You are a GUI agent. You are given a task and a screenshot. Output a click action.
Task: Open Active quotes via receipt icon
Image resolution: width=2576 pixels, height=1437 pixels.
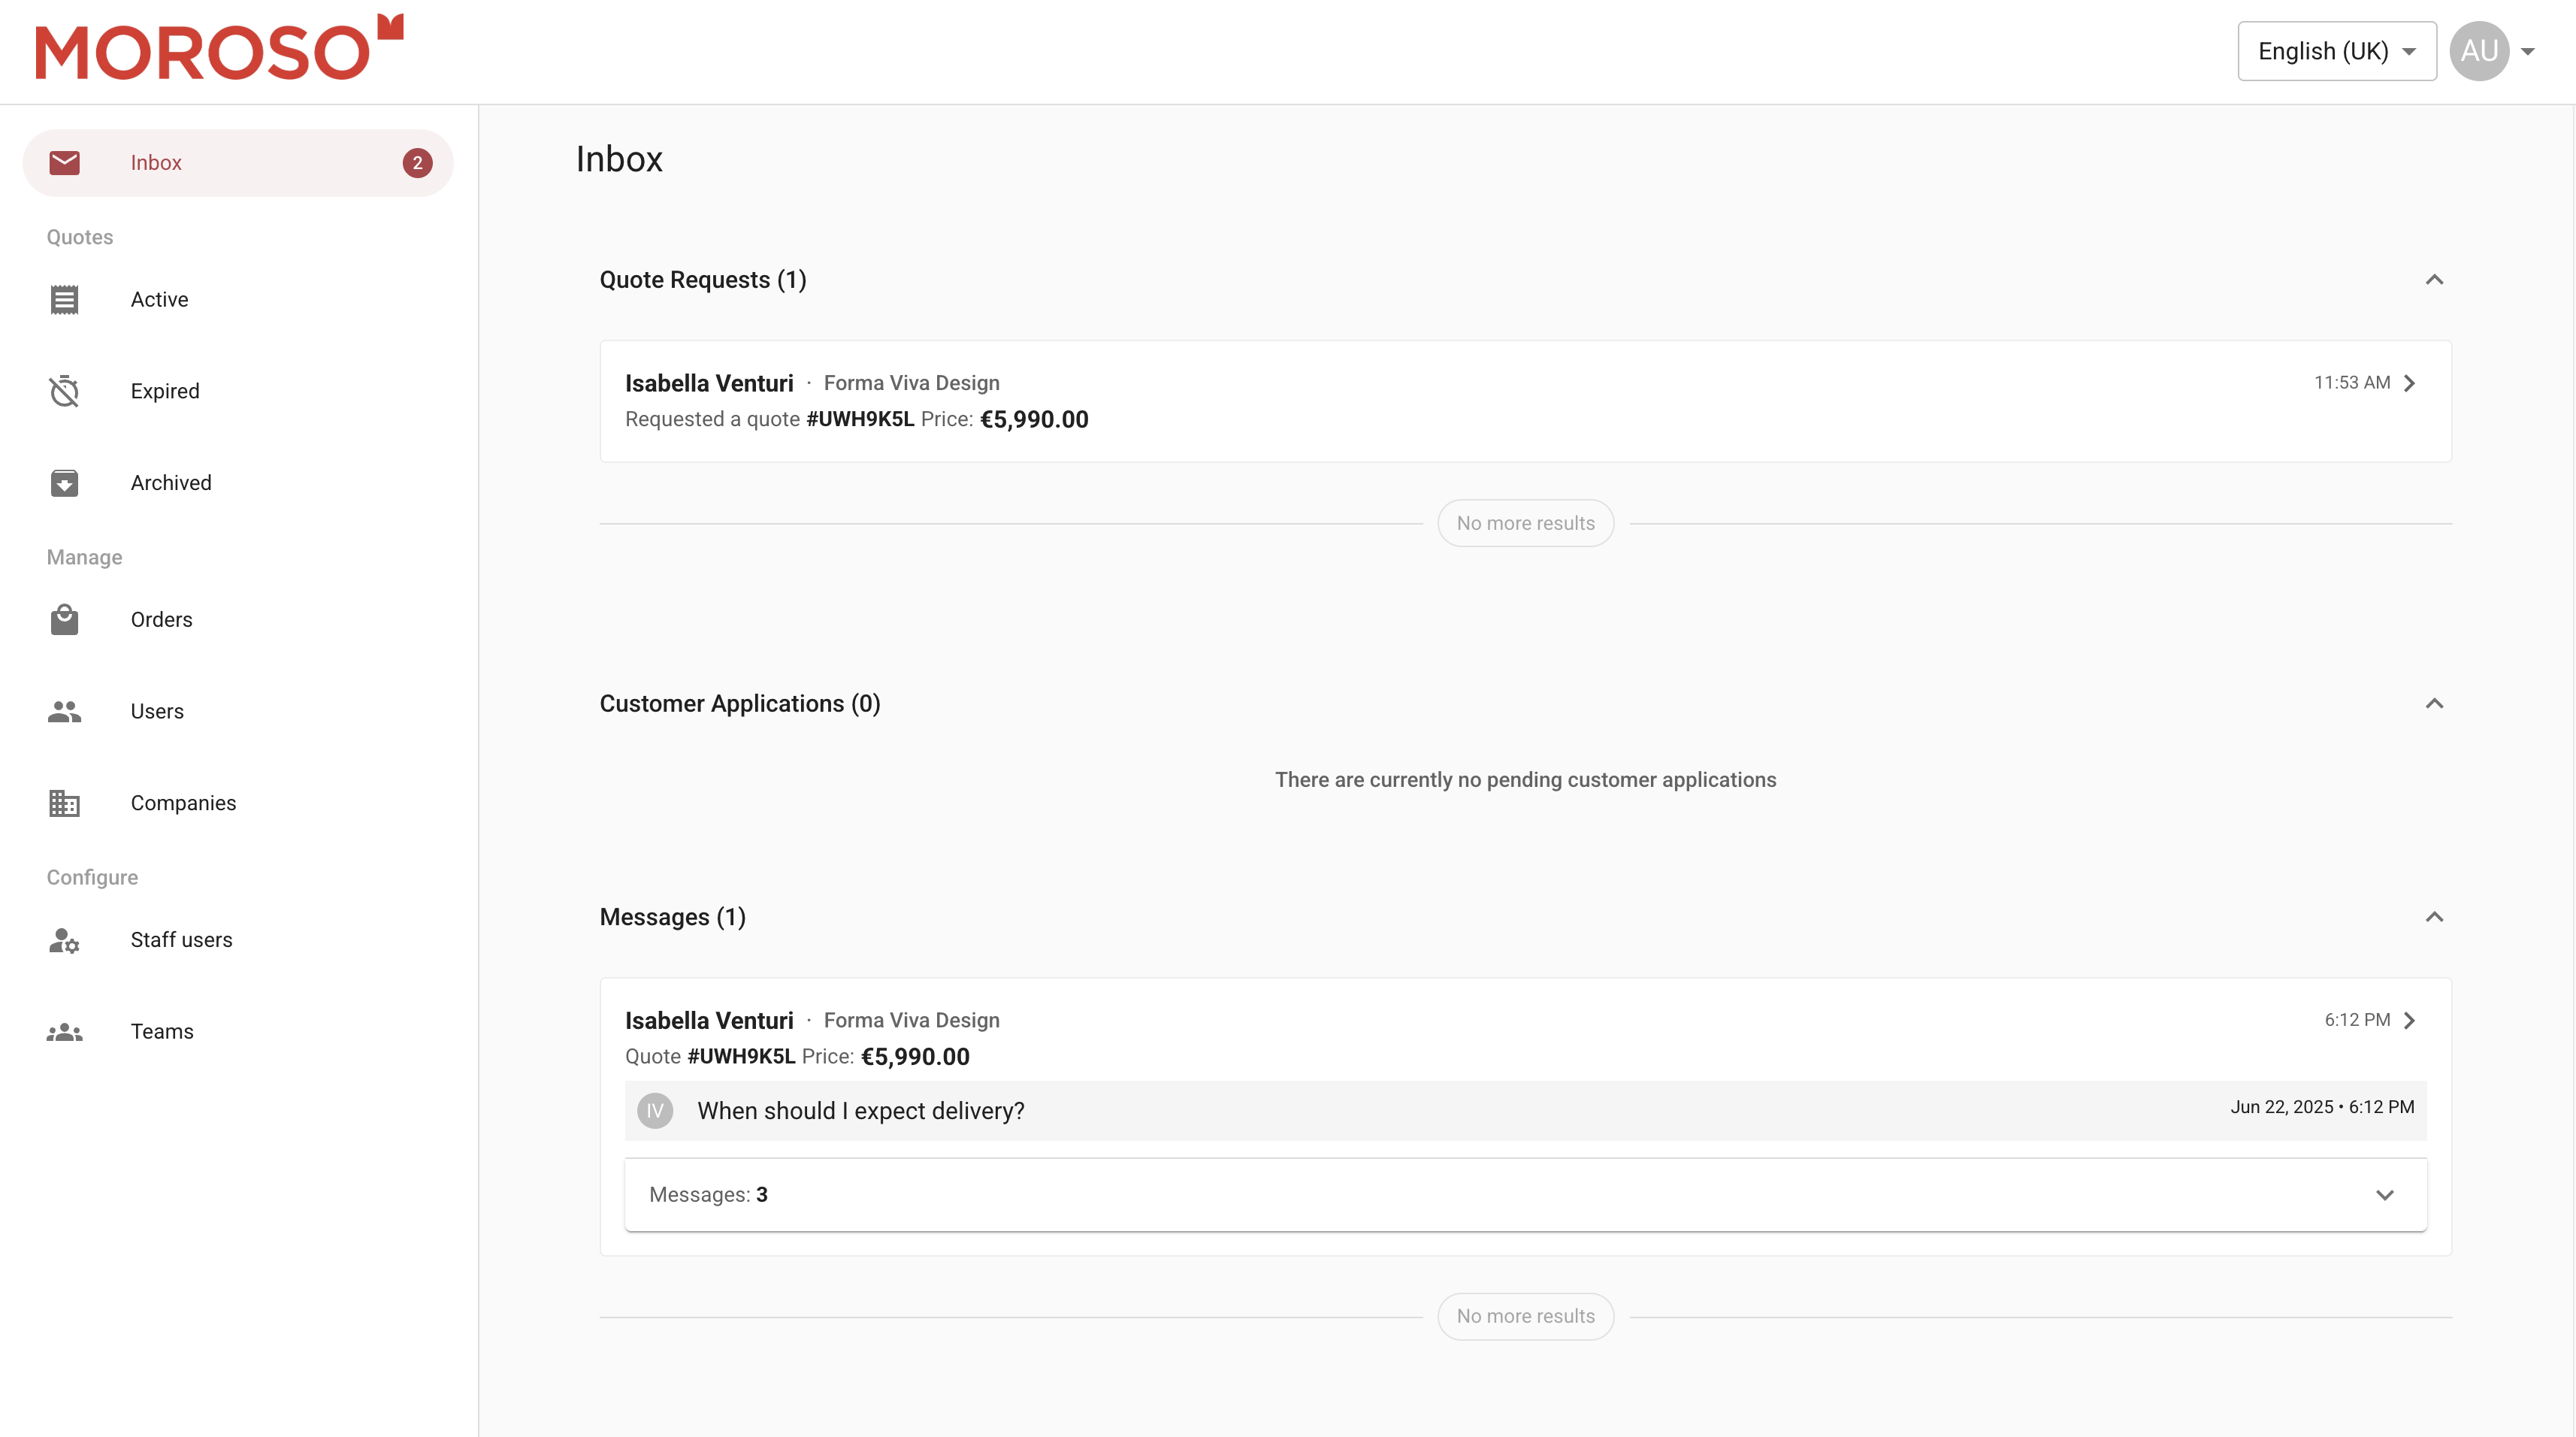point(64,299)
